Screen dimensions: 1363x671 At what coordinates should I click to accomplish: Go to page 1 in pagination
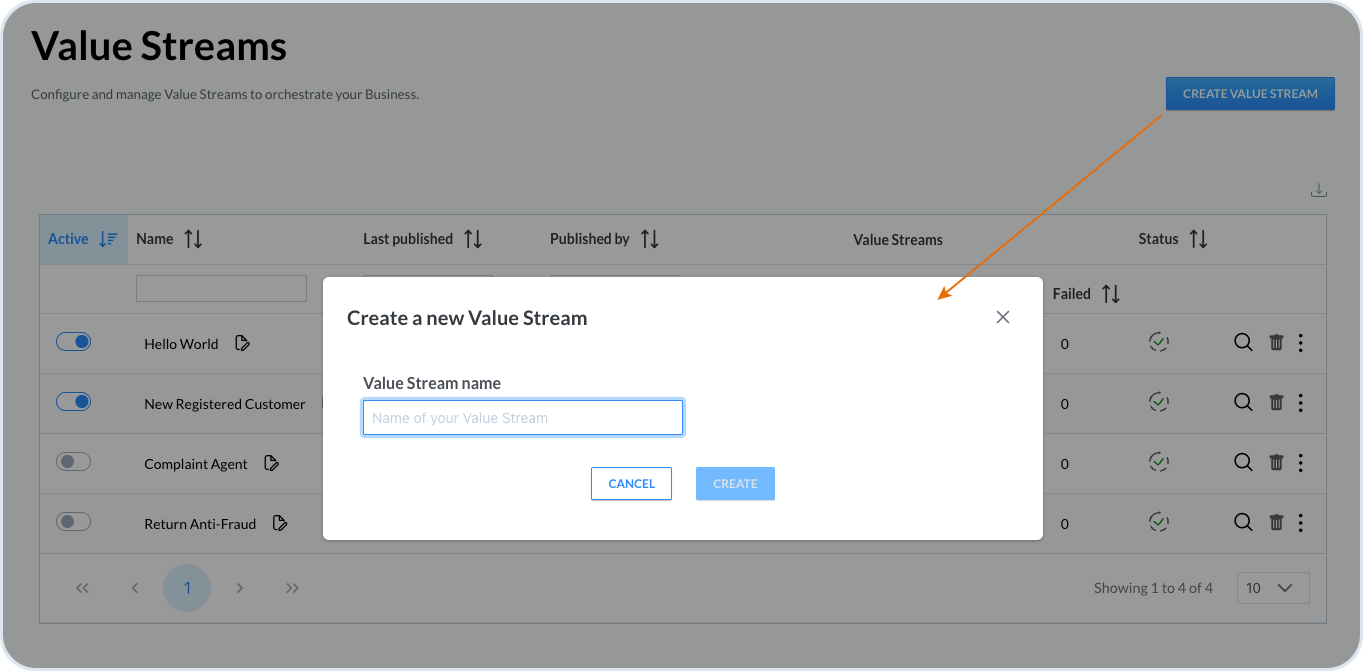[187, 588]
